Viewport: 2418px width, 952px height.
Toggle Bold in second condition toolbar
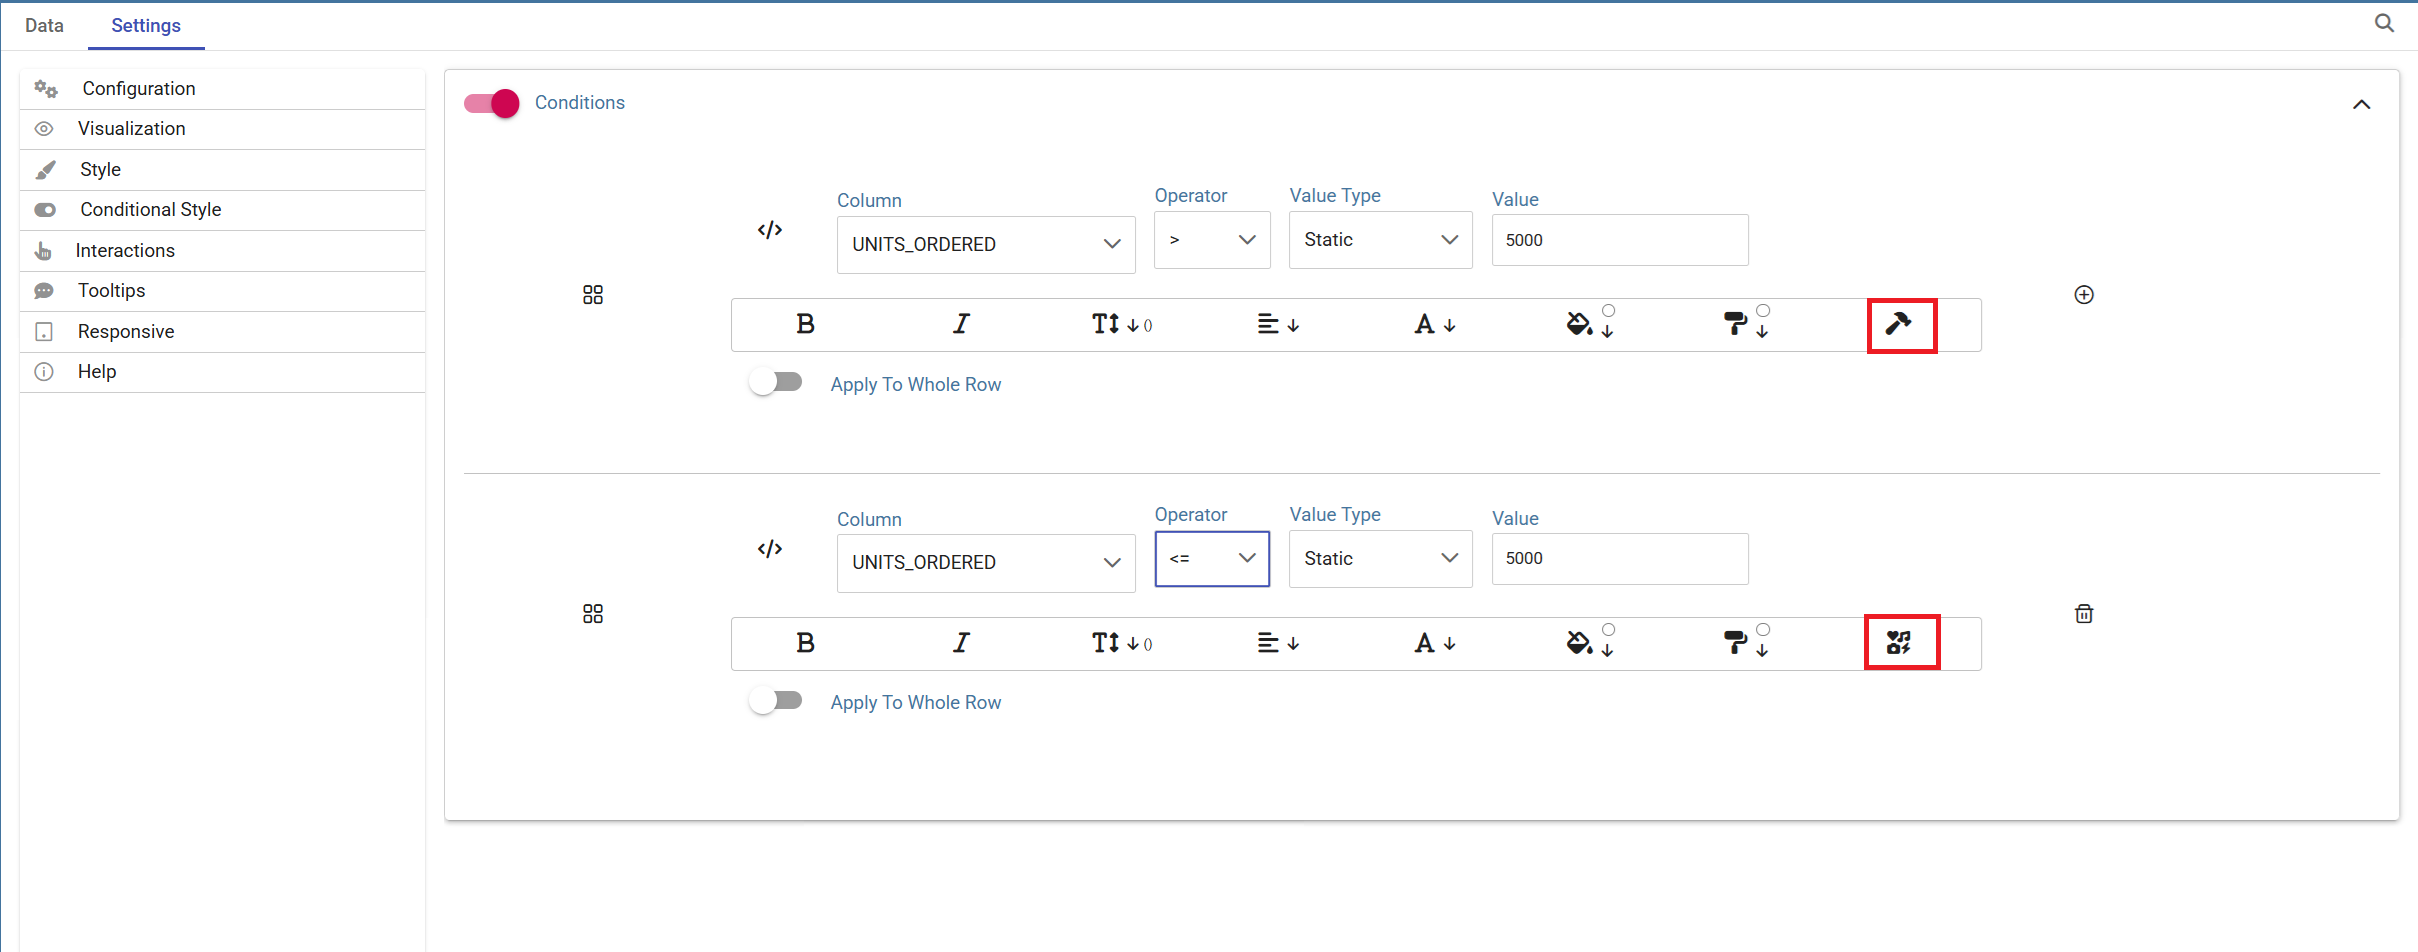(x=805, y=643)
